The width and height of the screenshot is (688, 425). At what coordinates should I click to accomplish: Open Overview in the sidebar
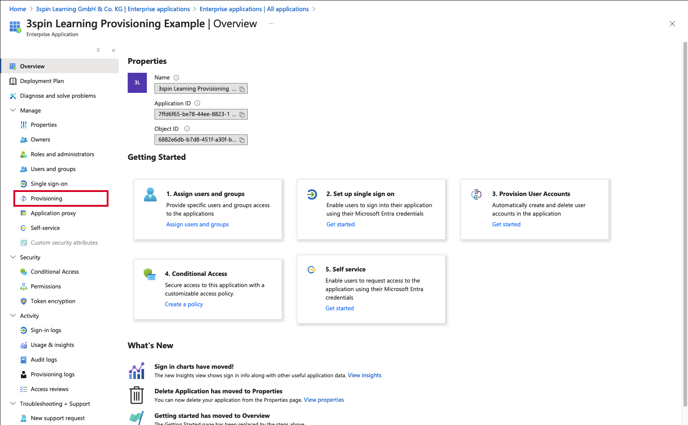[60, 66]
